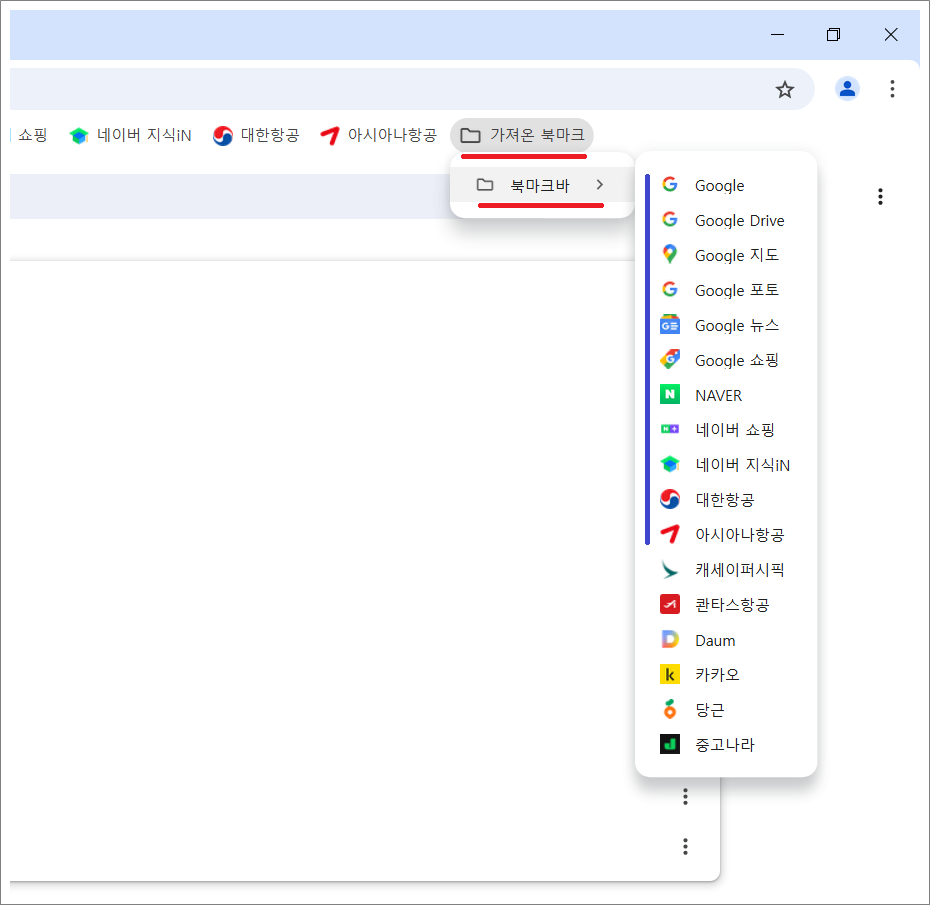Click 네이버 지식iN on the bookmarks bar
Image resolution: width=930 pixels, height=905 pixels.
click(x=130, y=135)
